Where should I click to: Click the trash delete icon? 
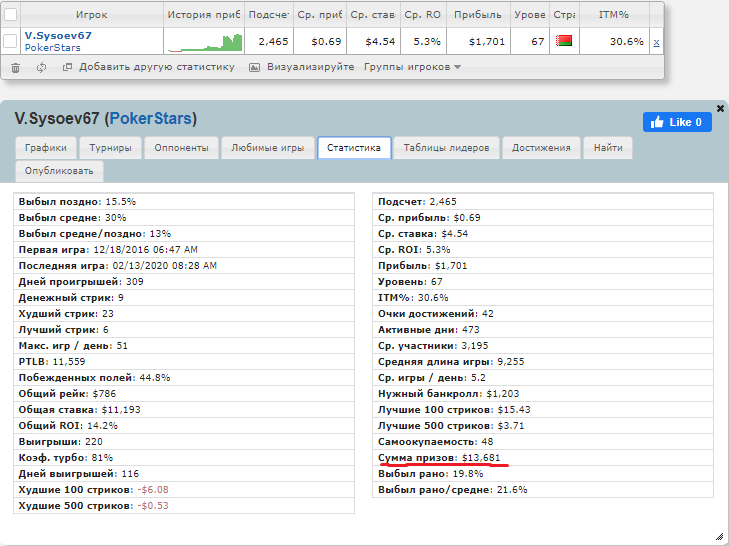click(x=15, y=68)
